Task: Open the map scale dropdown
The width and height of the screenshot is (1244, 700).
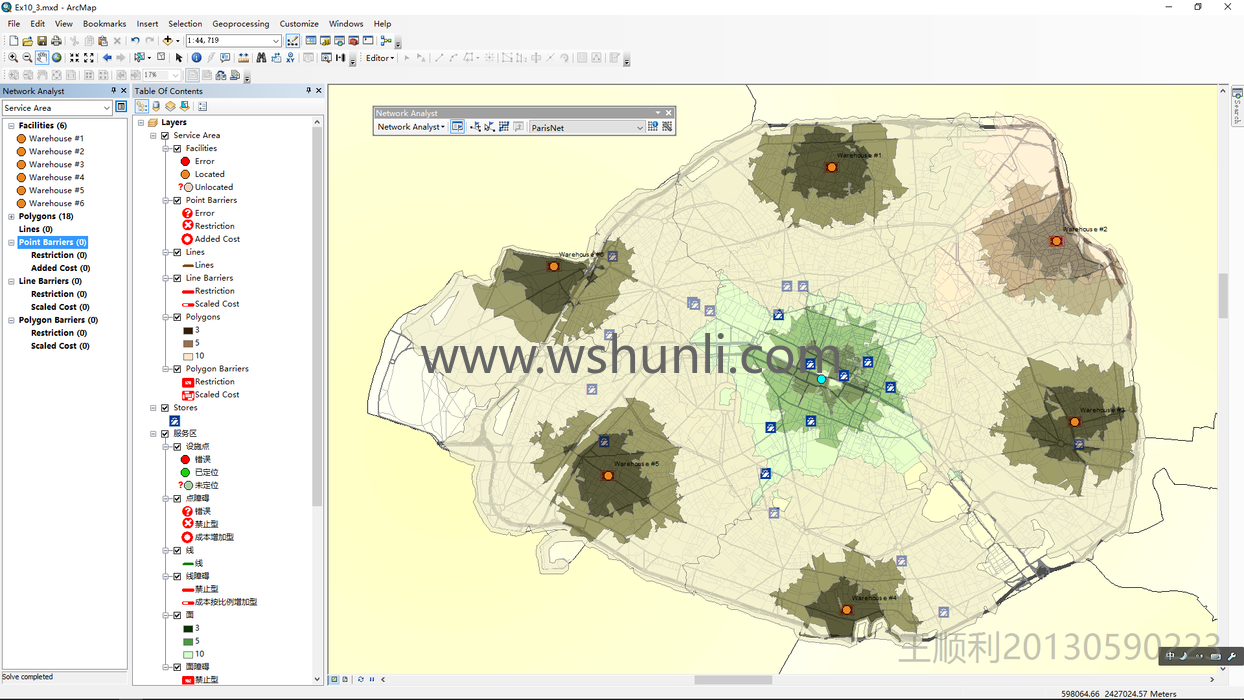Action: click(276, 41)
